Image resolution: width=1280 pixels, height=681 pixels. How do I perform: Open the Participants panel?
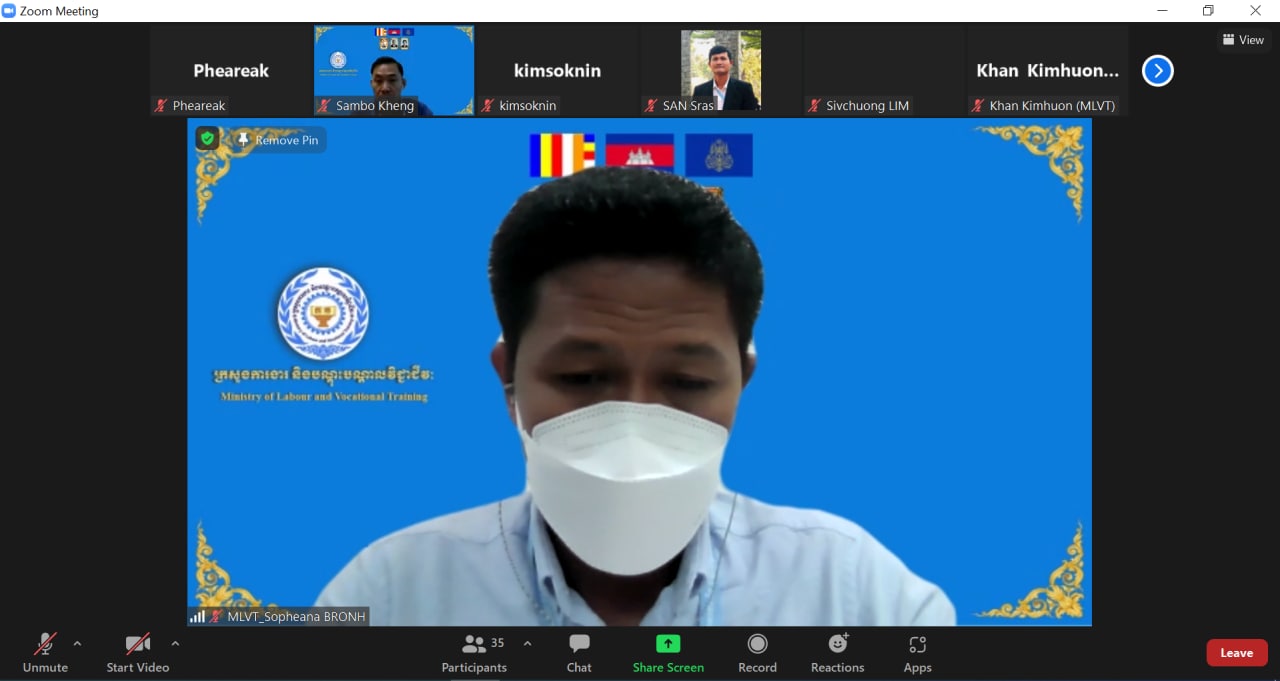click(x=474, y=653)
